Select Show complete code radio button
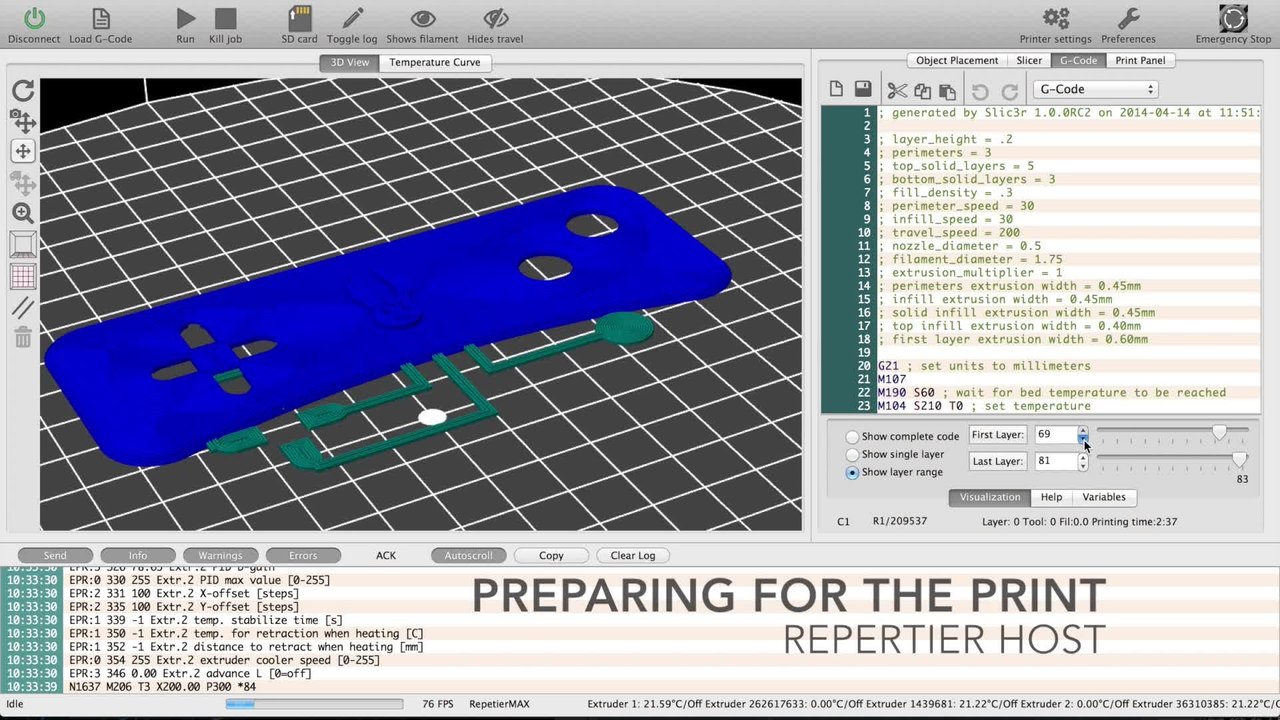 [852, 437]
